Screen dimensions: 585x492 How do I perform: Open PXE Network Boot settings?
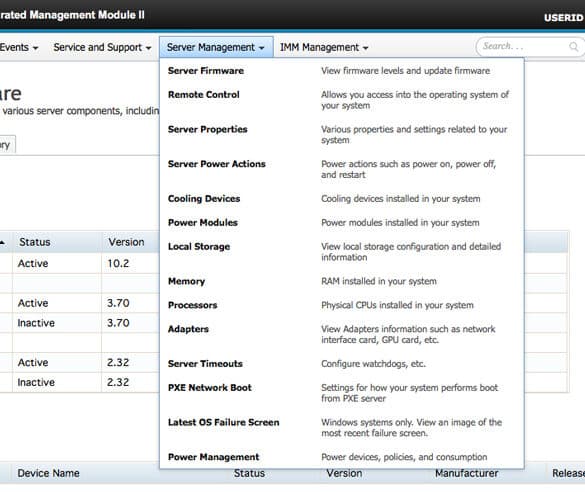coord(210,387)
